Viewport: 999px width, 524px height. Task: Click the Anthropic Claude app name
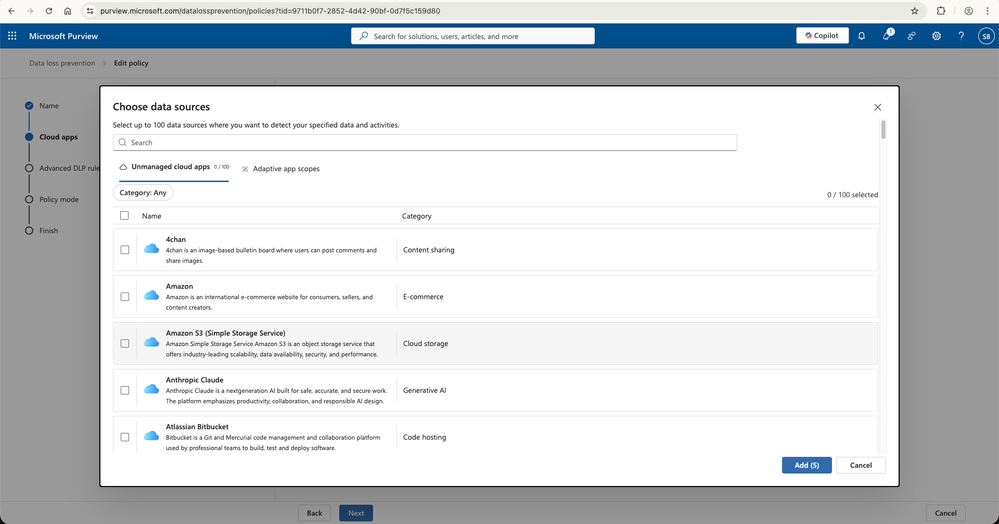[194, 380]
